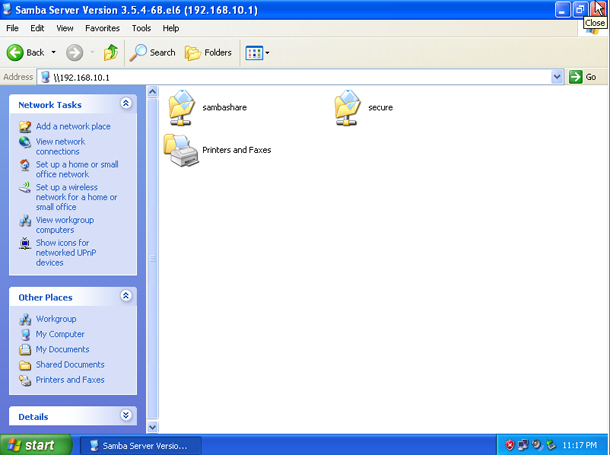Click the Up folder toolbar icon

tap(110, 52)
